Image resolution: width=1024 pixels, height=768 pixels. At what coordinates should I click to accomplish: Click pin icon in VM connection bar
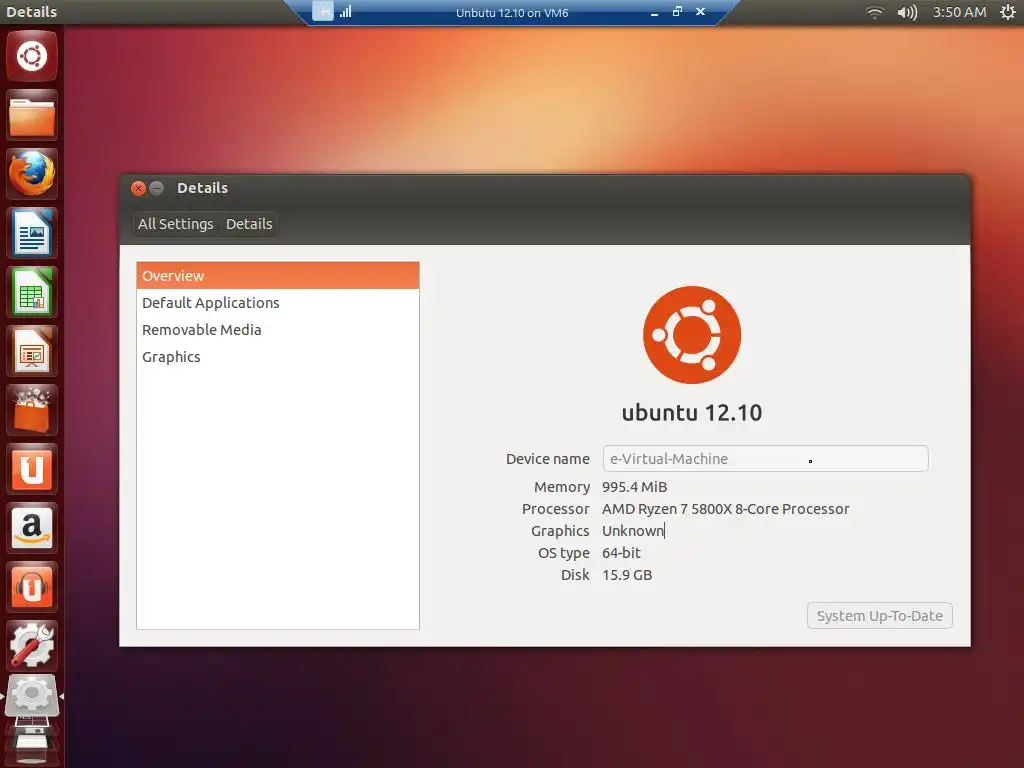(323, 12)
